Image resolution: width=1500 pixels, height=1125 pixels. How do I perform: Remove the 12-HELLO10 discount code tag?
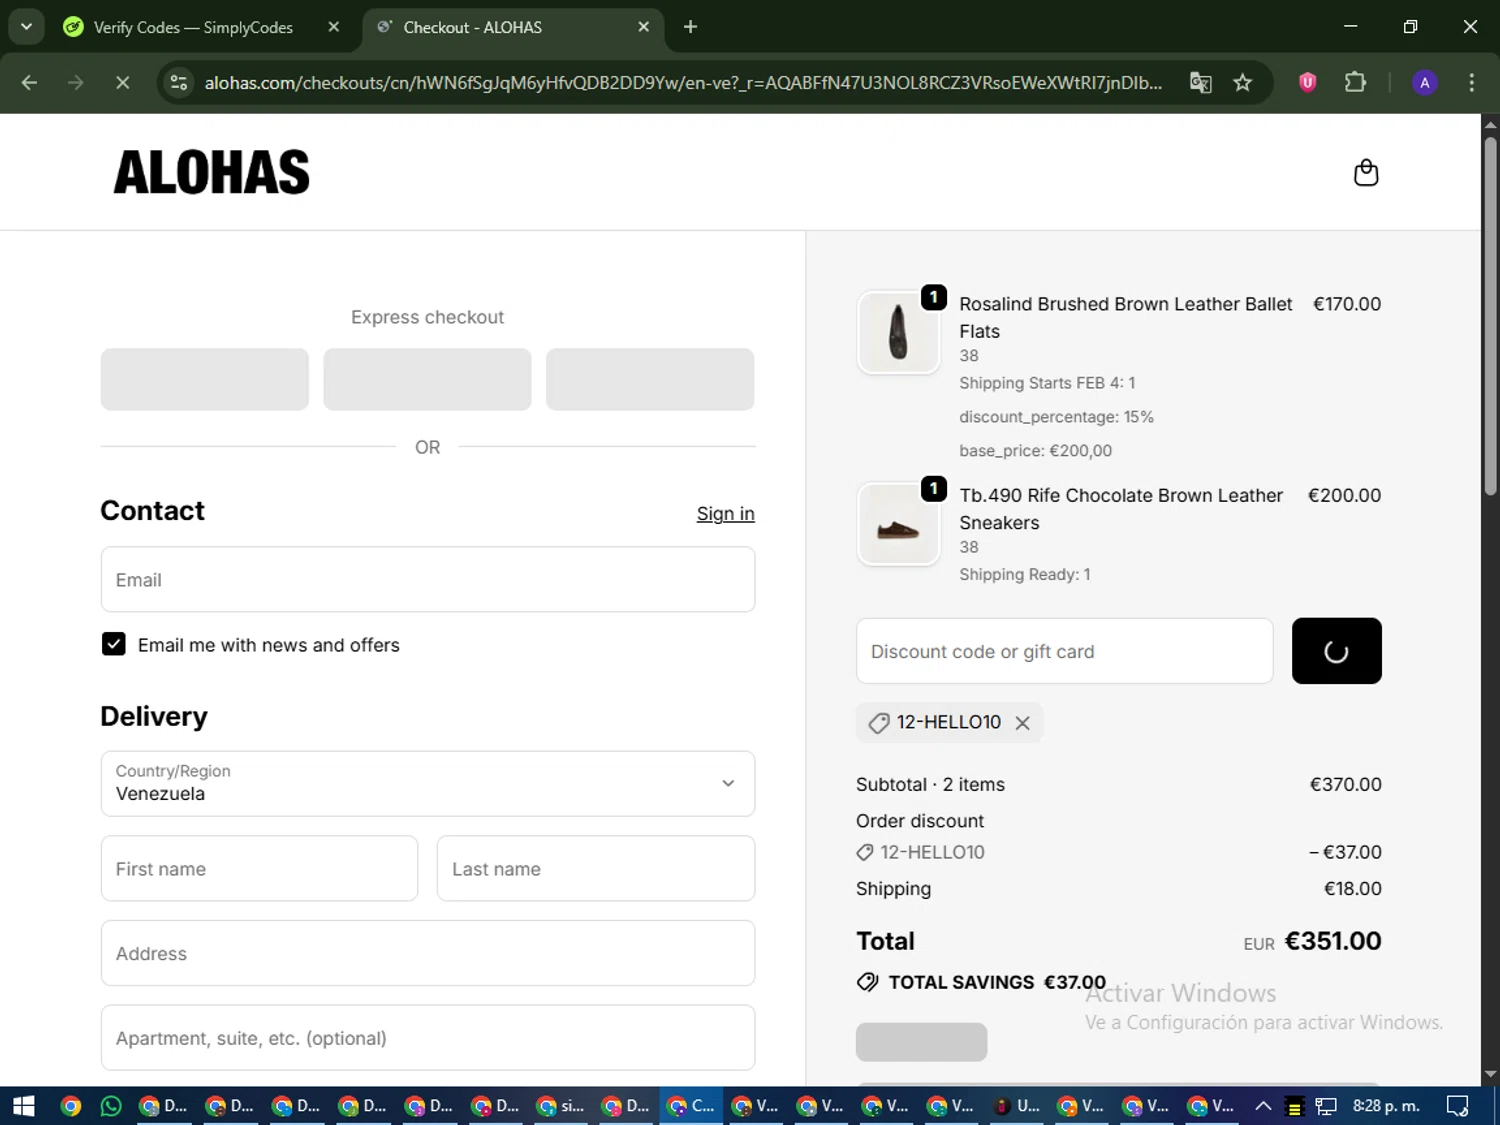(1022, 723)
